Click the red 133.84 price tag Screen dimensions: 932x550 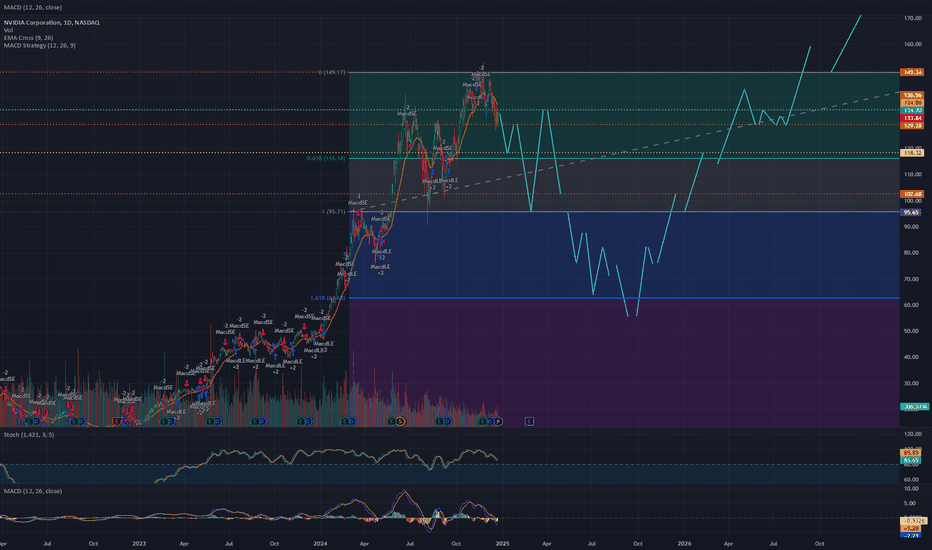[912, 118]
